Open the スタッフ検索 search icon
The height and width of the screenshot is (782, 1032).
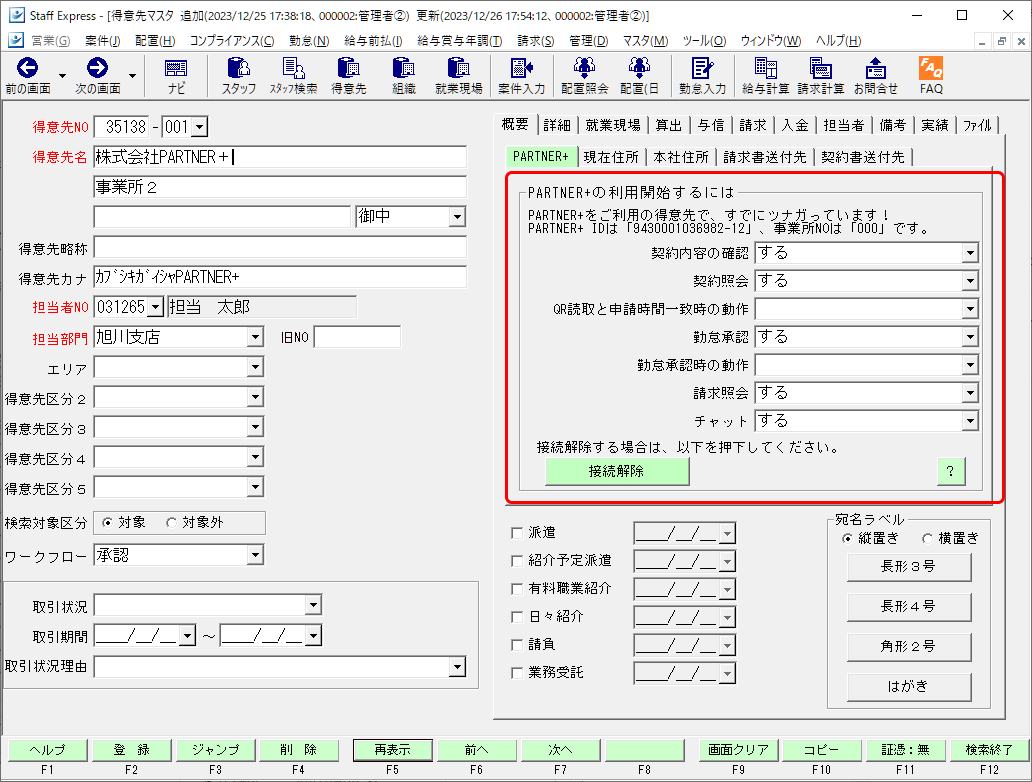tap(294, 68)
